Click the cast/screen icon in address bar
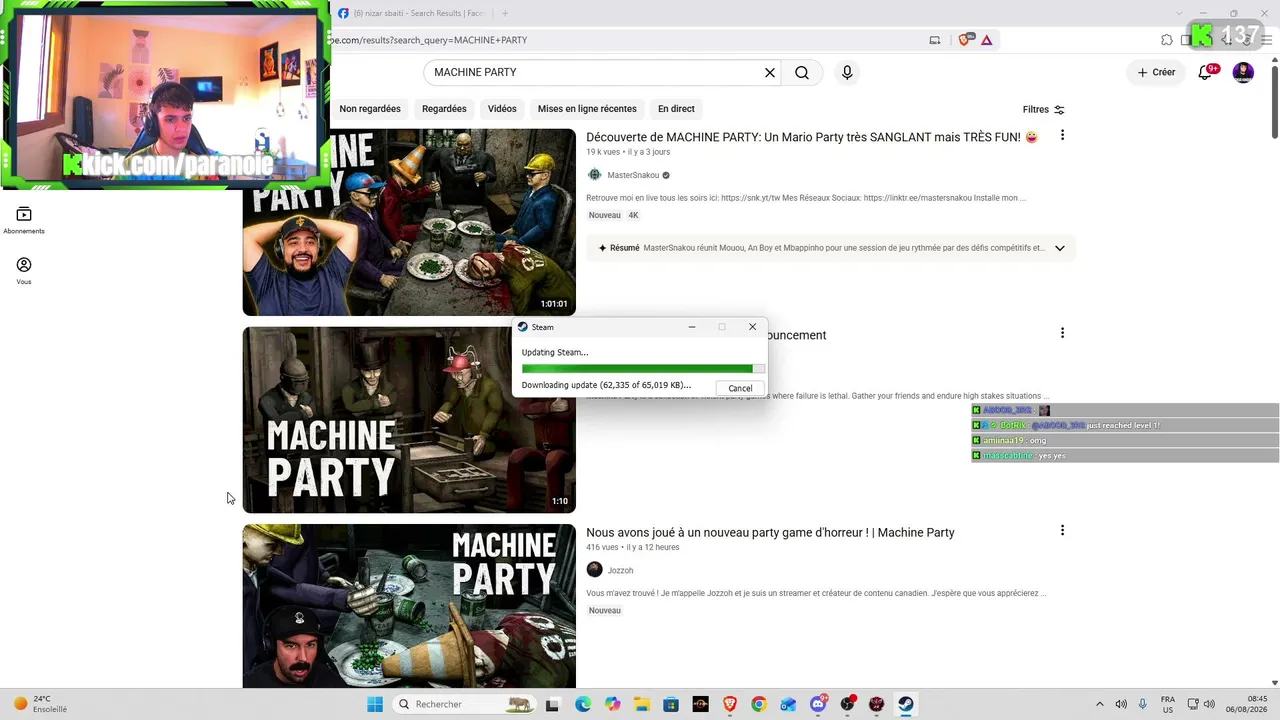Screen dimensions: 1280x720 click(935, 40)
